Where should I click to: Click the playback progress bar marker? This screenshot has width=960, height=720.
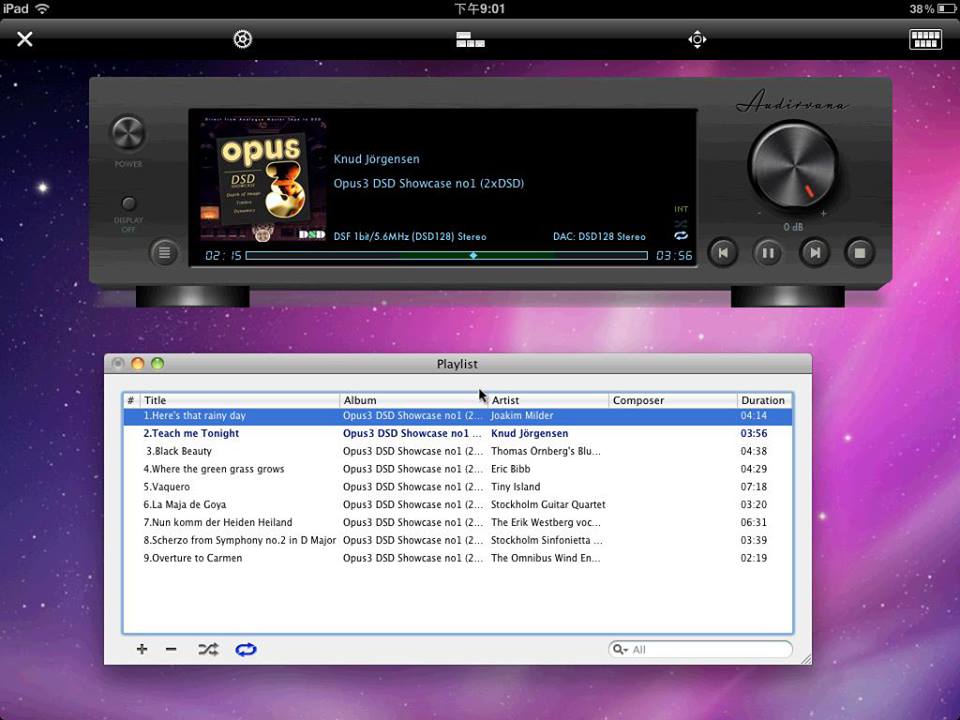click(x=473, y=255)
